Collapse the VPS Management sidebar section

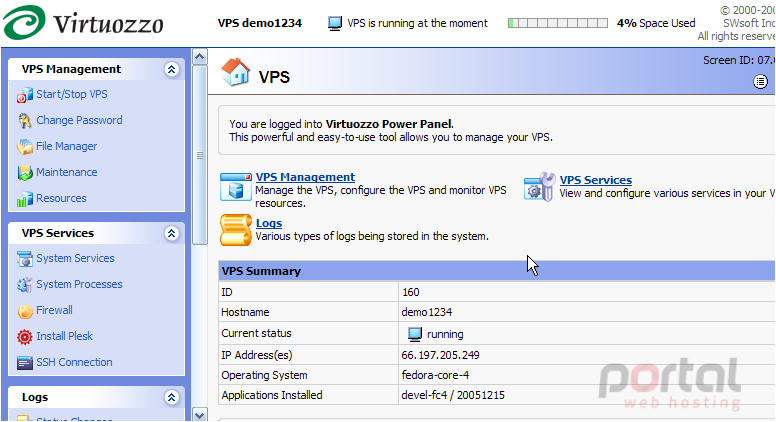pyautogui.click(x=171, y=69)
